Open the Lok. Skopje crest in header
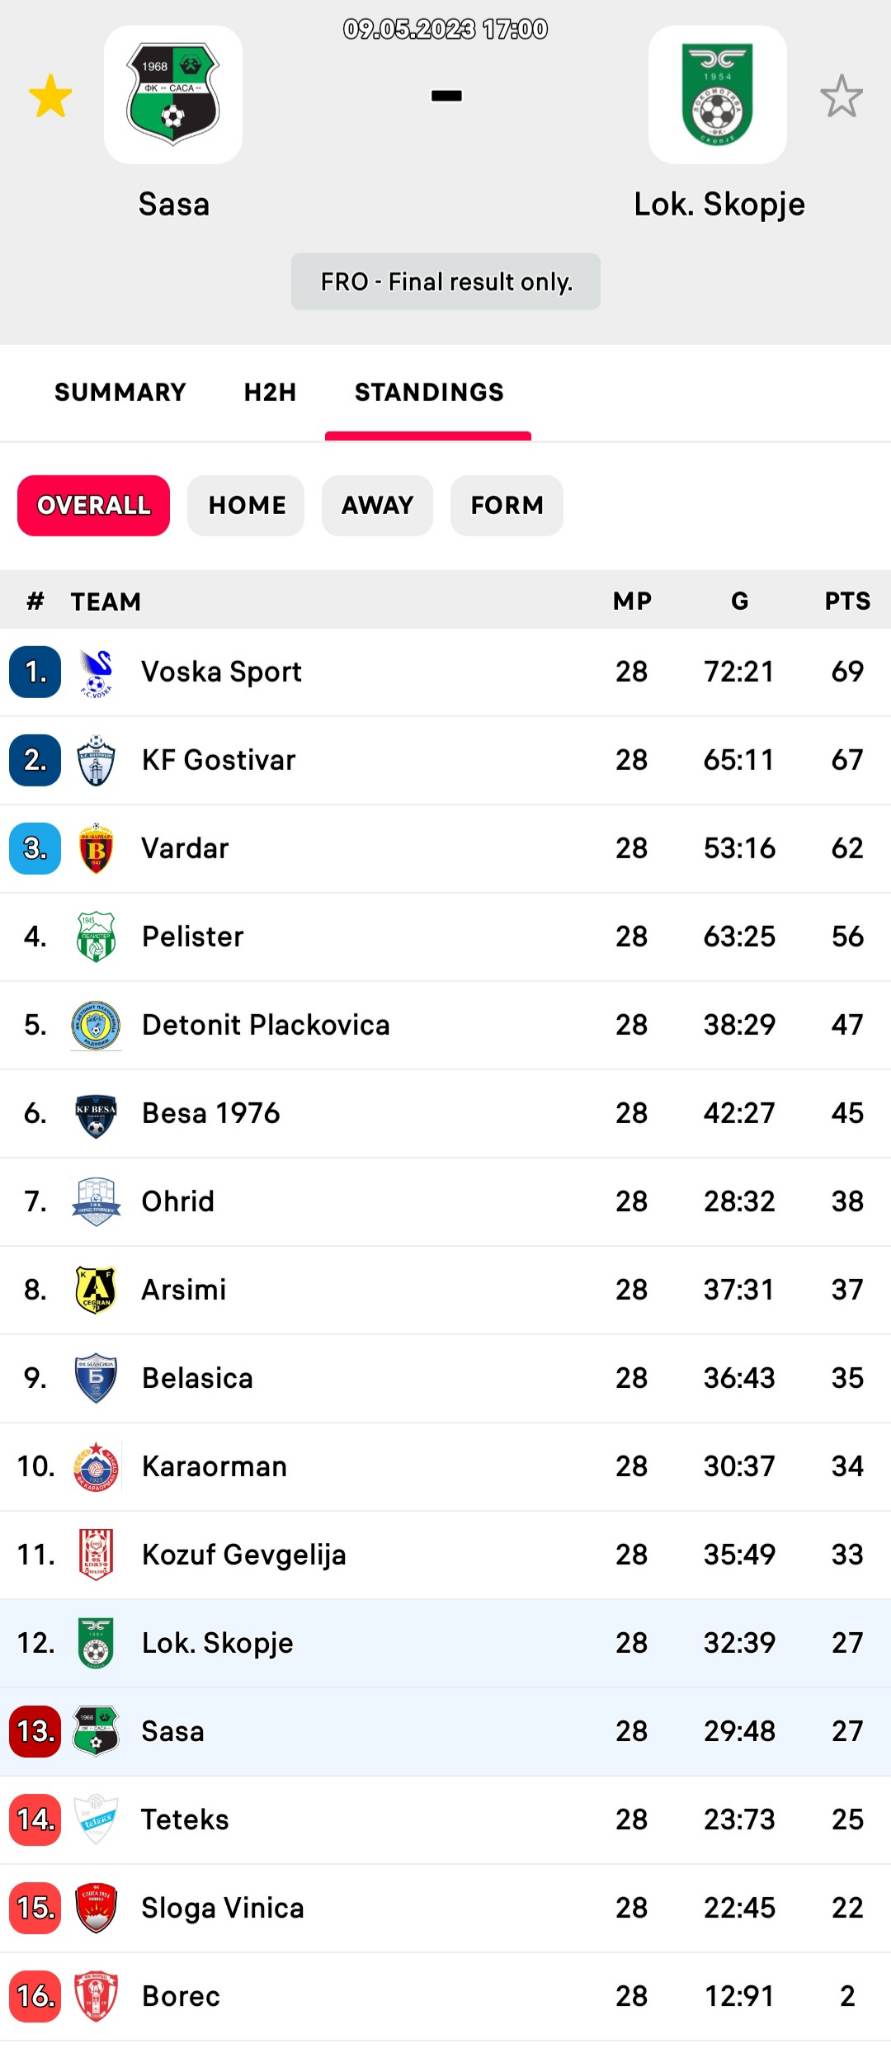Viewport: 891px width, 2048px height. [717, 95]
